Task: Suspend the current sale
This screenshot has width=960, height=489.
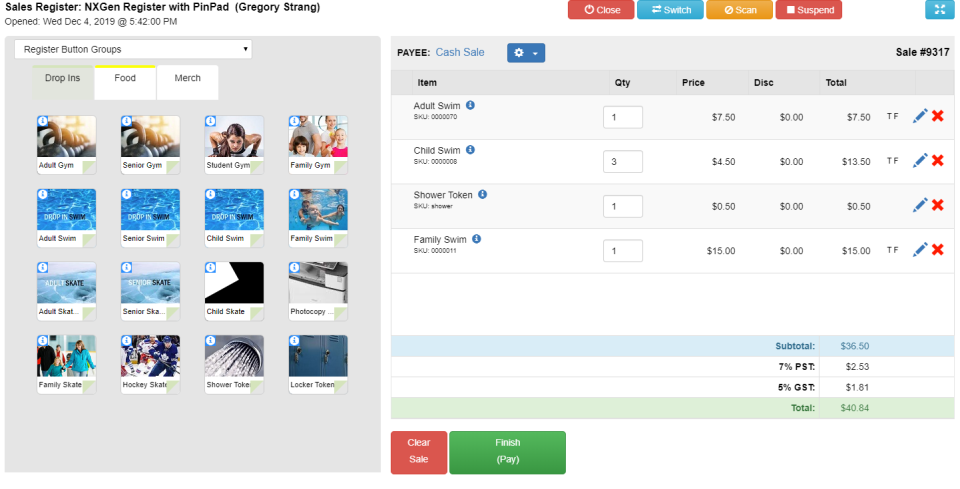Action: coord(809,10)
